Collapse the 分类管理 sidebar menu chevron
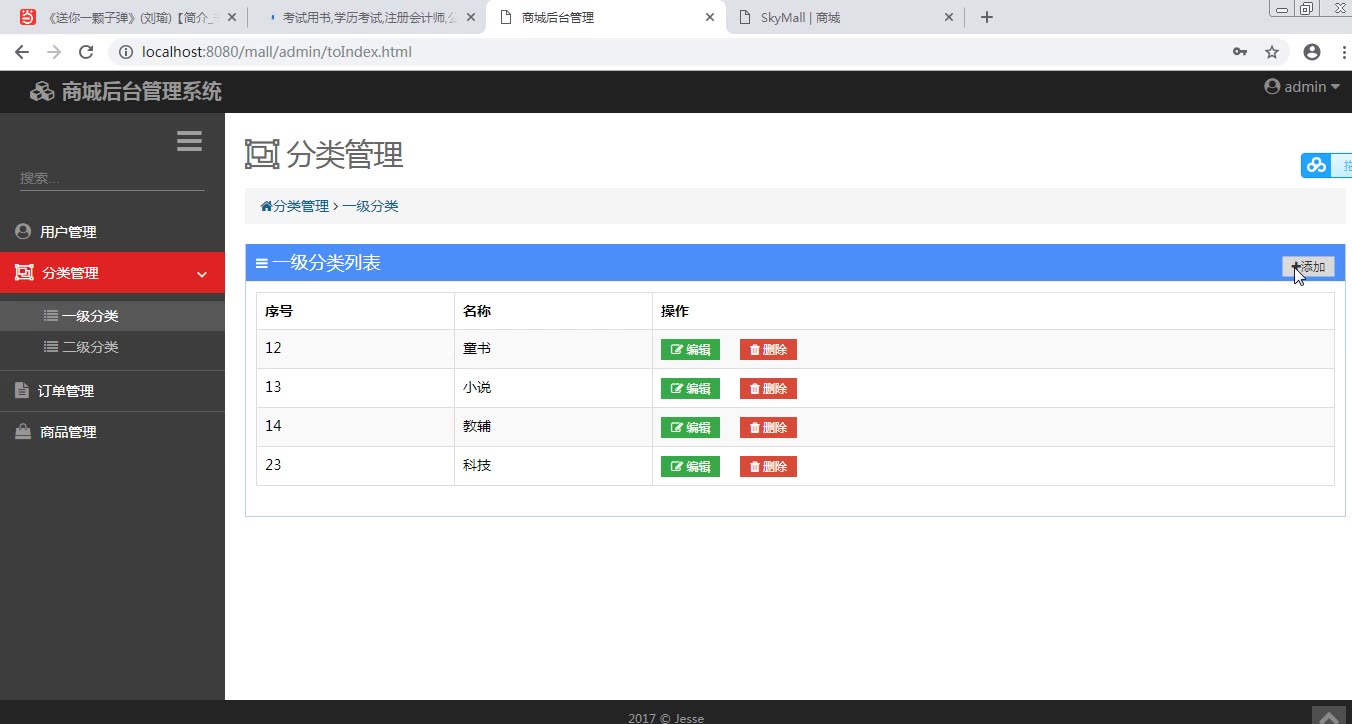Screen dimensions: 1352x724 coord(202,274)
